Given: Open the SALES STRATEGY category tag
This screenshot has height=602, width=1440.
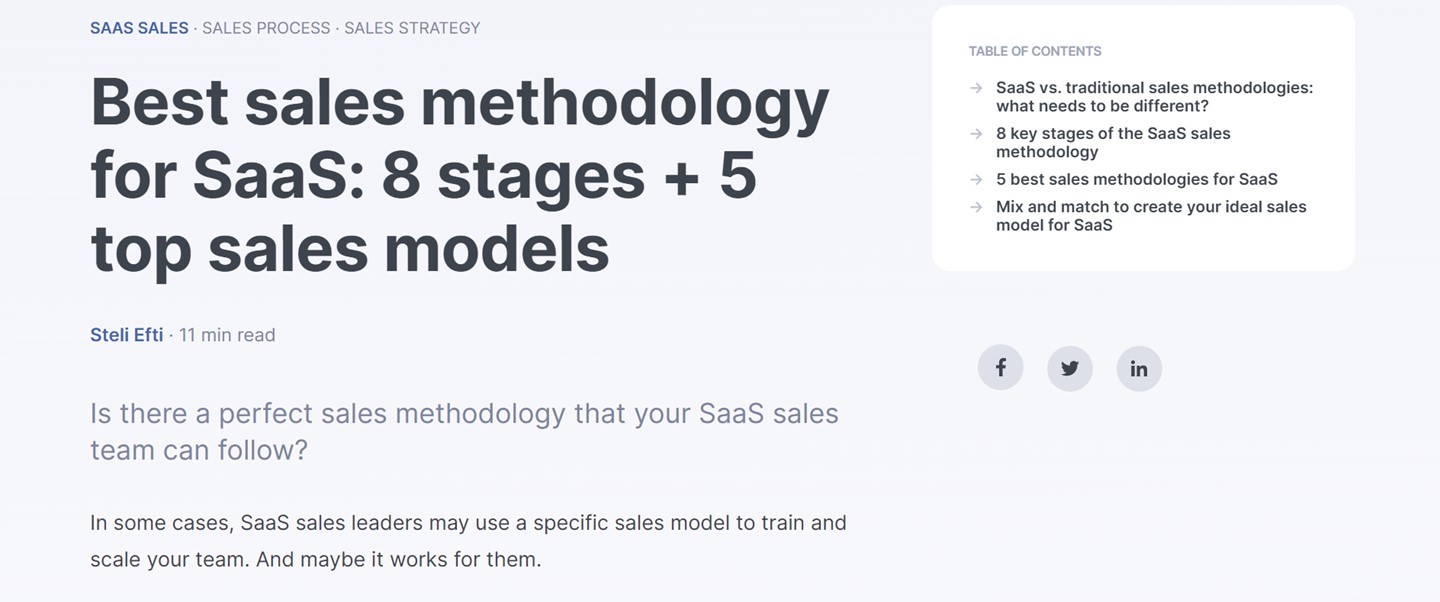Looking at the screenshot, I should pyautogui.click(x=412, y=28).
